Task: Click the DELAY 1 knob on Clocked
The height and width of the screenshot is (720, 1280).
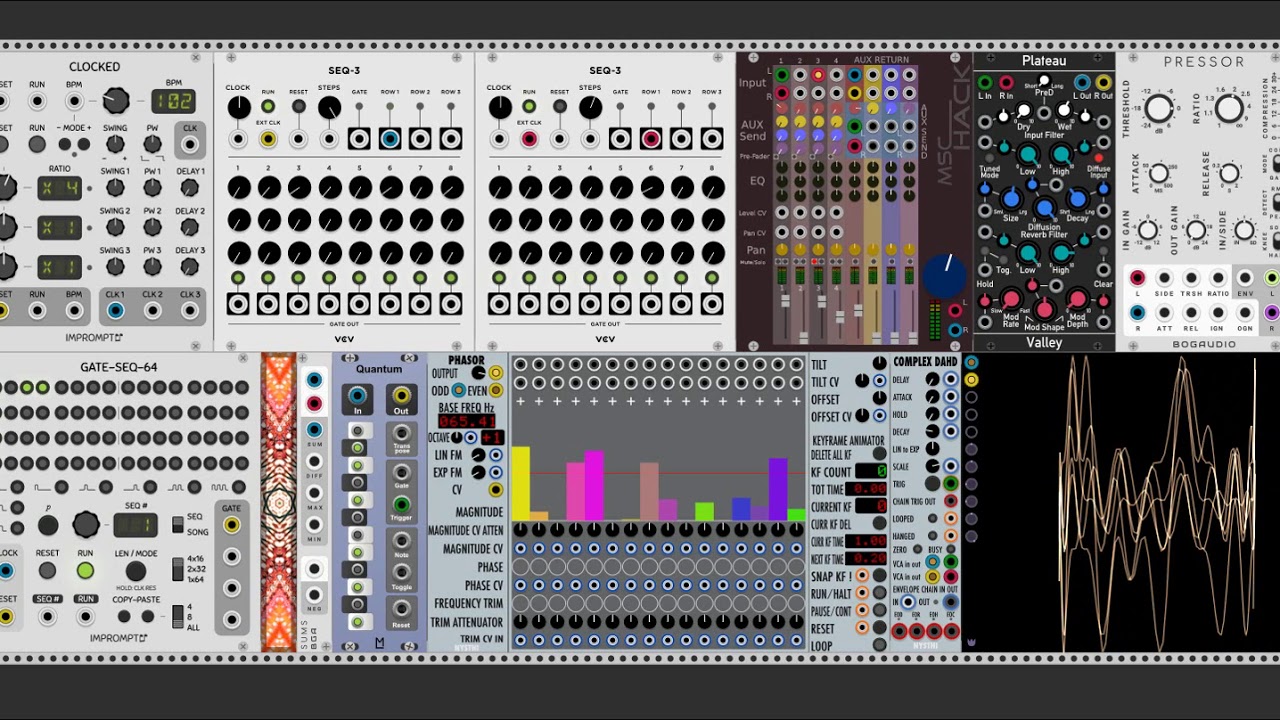Action: pyautogui.click(x=190, y=187)
